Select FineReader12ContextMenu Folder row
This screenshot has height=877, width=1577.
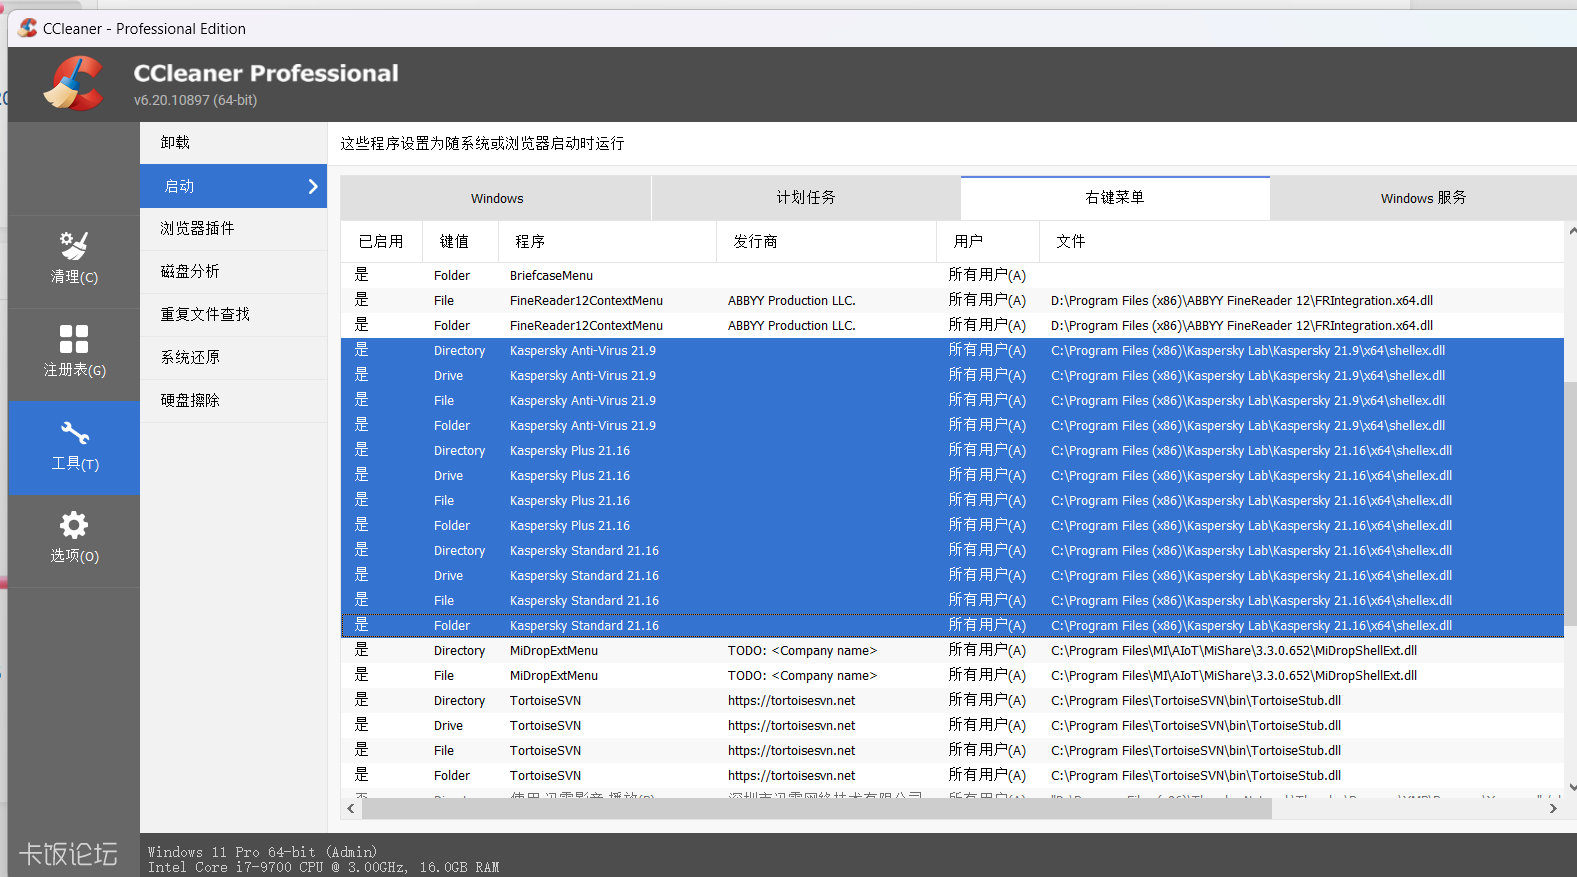tap(952, 325)
